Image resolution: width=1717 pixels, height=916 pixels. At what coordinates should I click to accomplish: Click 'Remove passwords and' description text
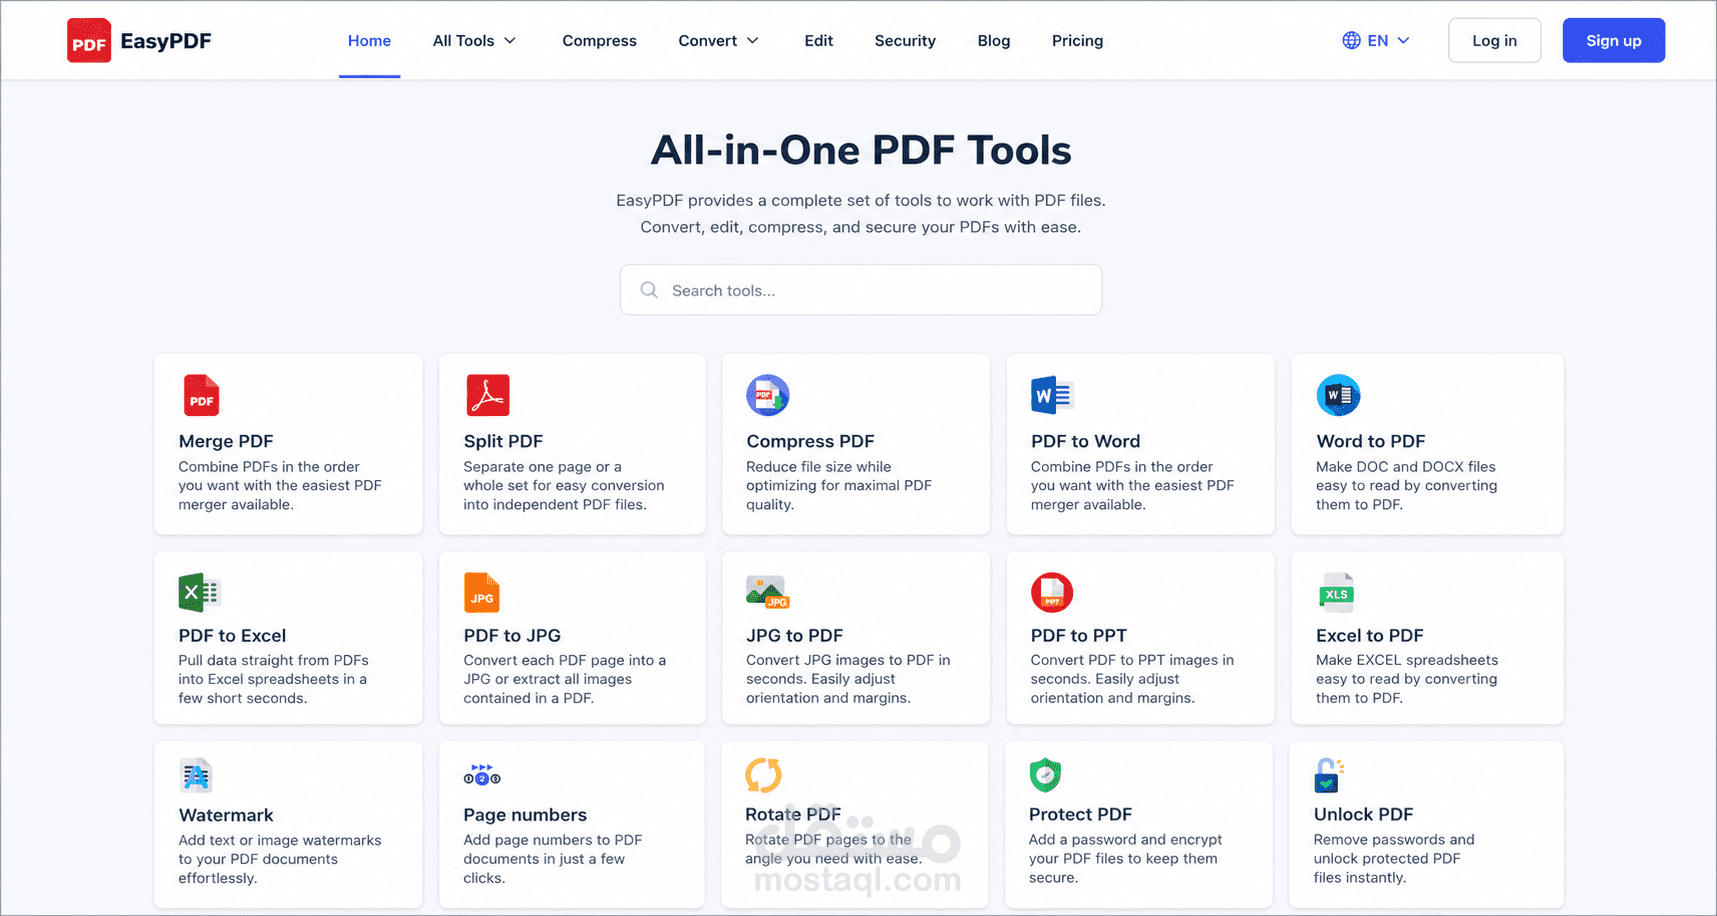[x=1393, y=840]
